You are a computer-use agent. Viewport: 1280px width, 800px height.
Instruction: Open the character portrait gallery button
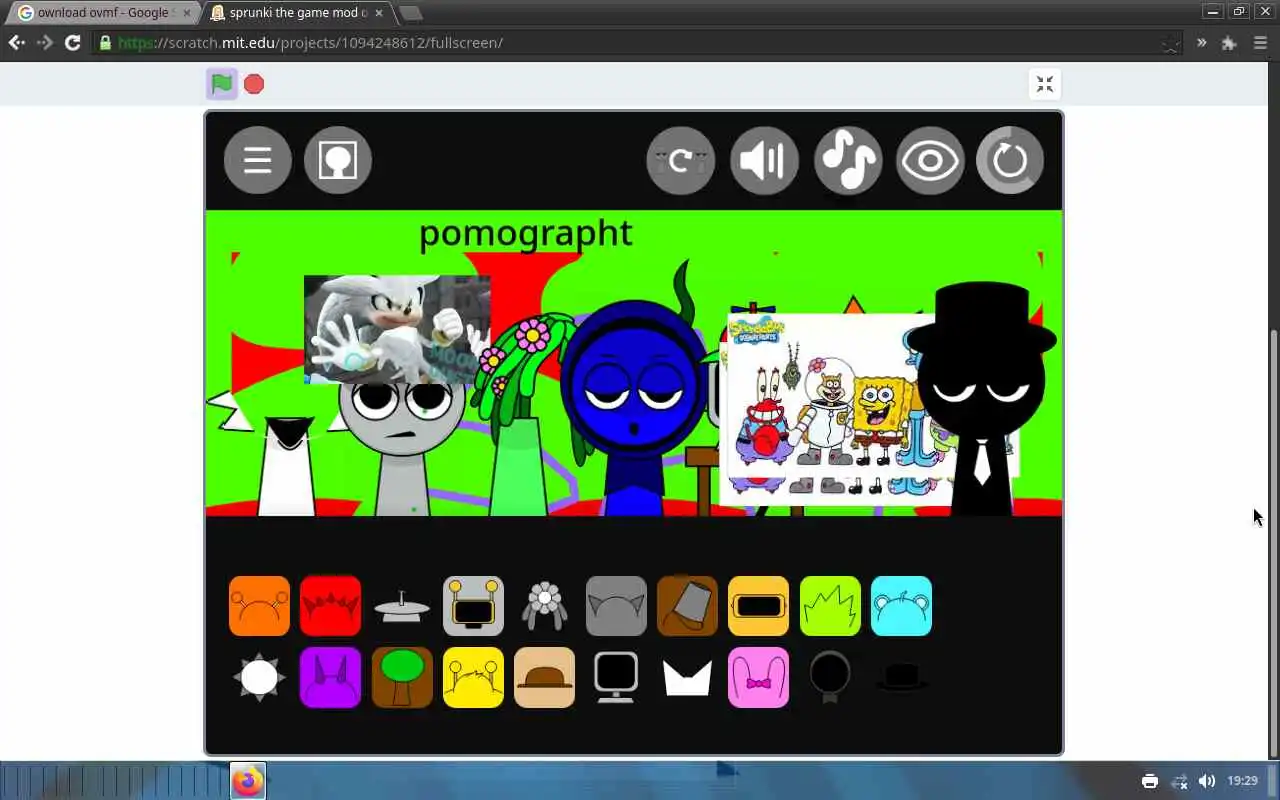(x=338, y=160)
